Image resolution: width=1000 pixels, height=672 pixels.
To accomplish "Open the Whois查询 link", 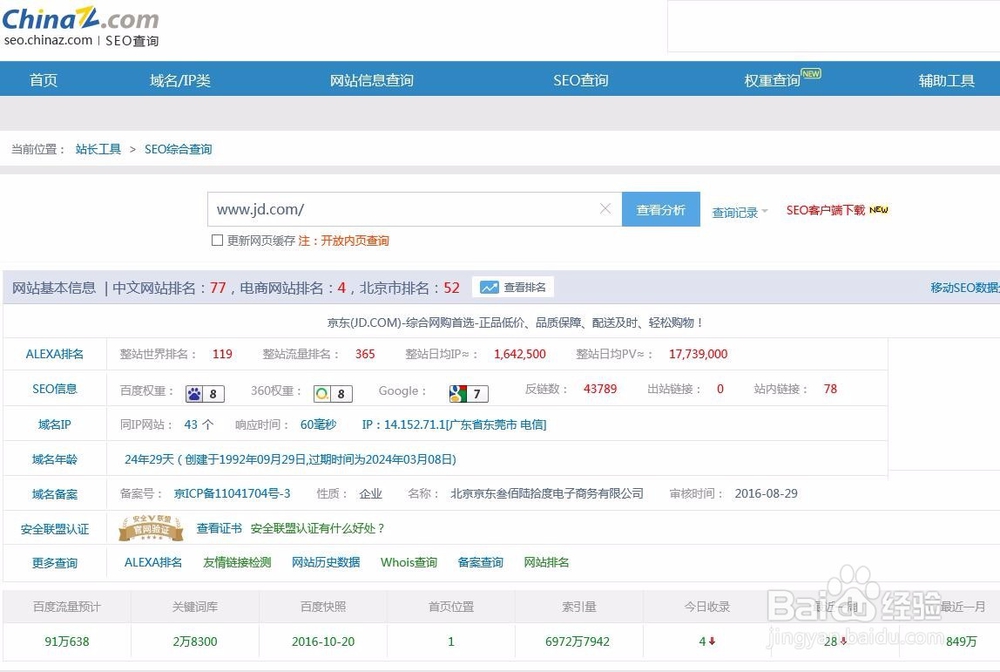I will [409, 562].
